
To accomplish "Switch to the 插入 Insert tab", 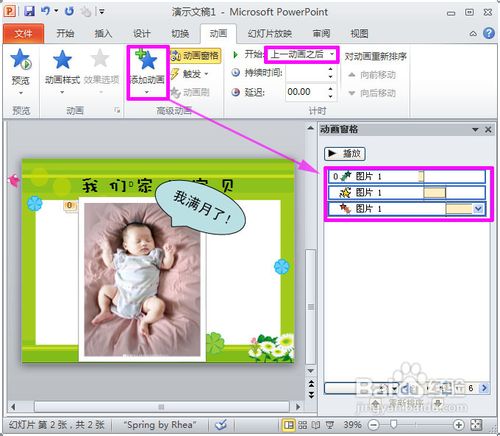I will click(x=103, y=33).
